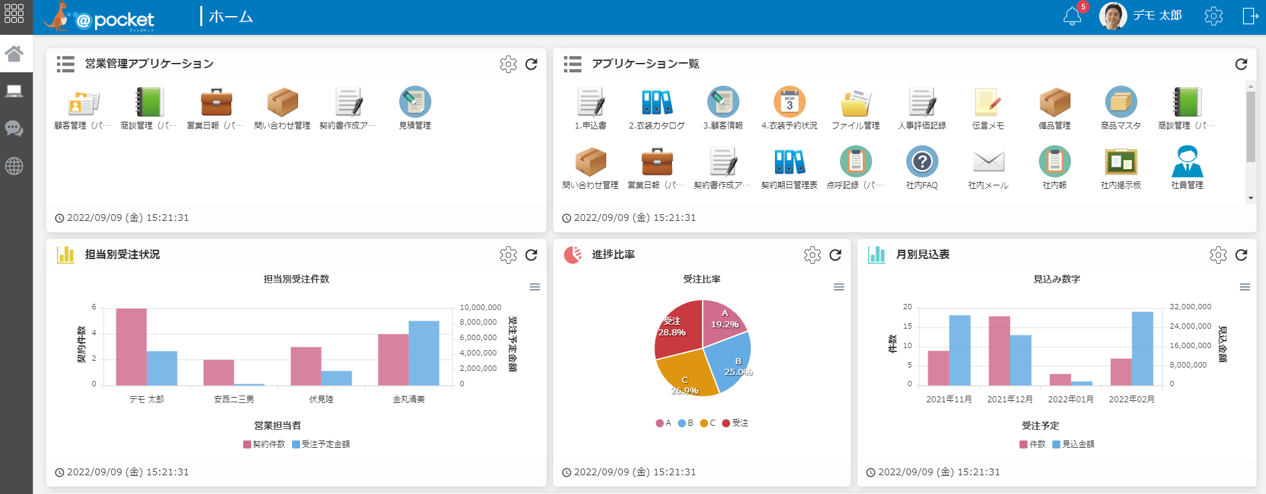Click the logout icon in header
Image resolution: width=1266 pixels, height=494 pixels.
tap(1250, 16)
